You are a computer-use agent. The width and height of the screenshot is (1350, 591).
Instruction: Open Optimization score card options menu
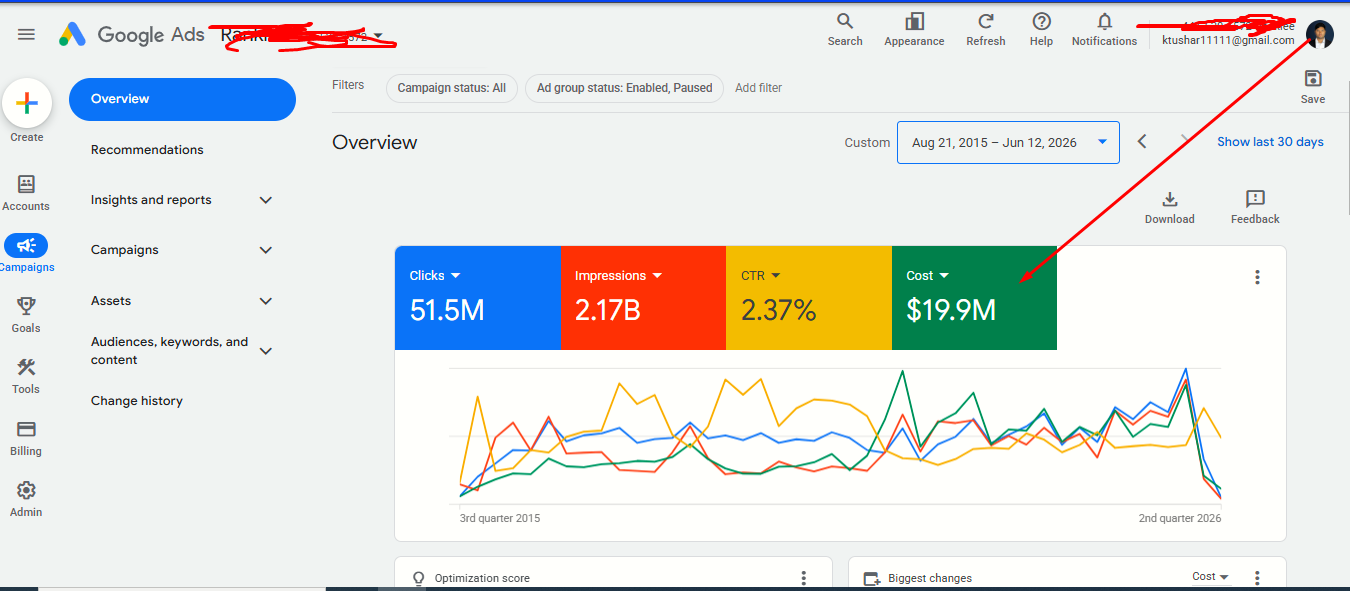(803, 578)
